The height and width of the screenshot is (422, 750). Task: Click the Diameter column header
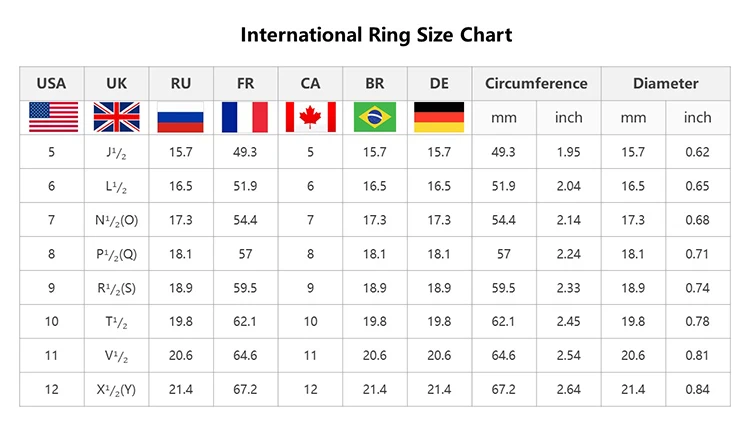665,83
